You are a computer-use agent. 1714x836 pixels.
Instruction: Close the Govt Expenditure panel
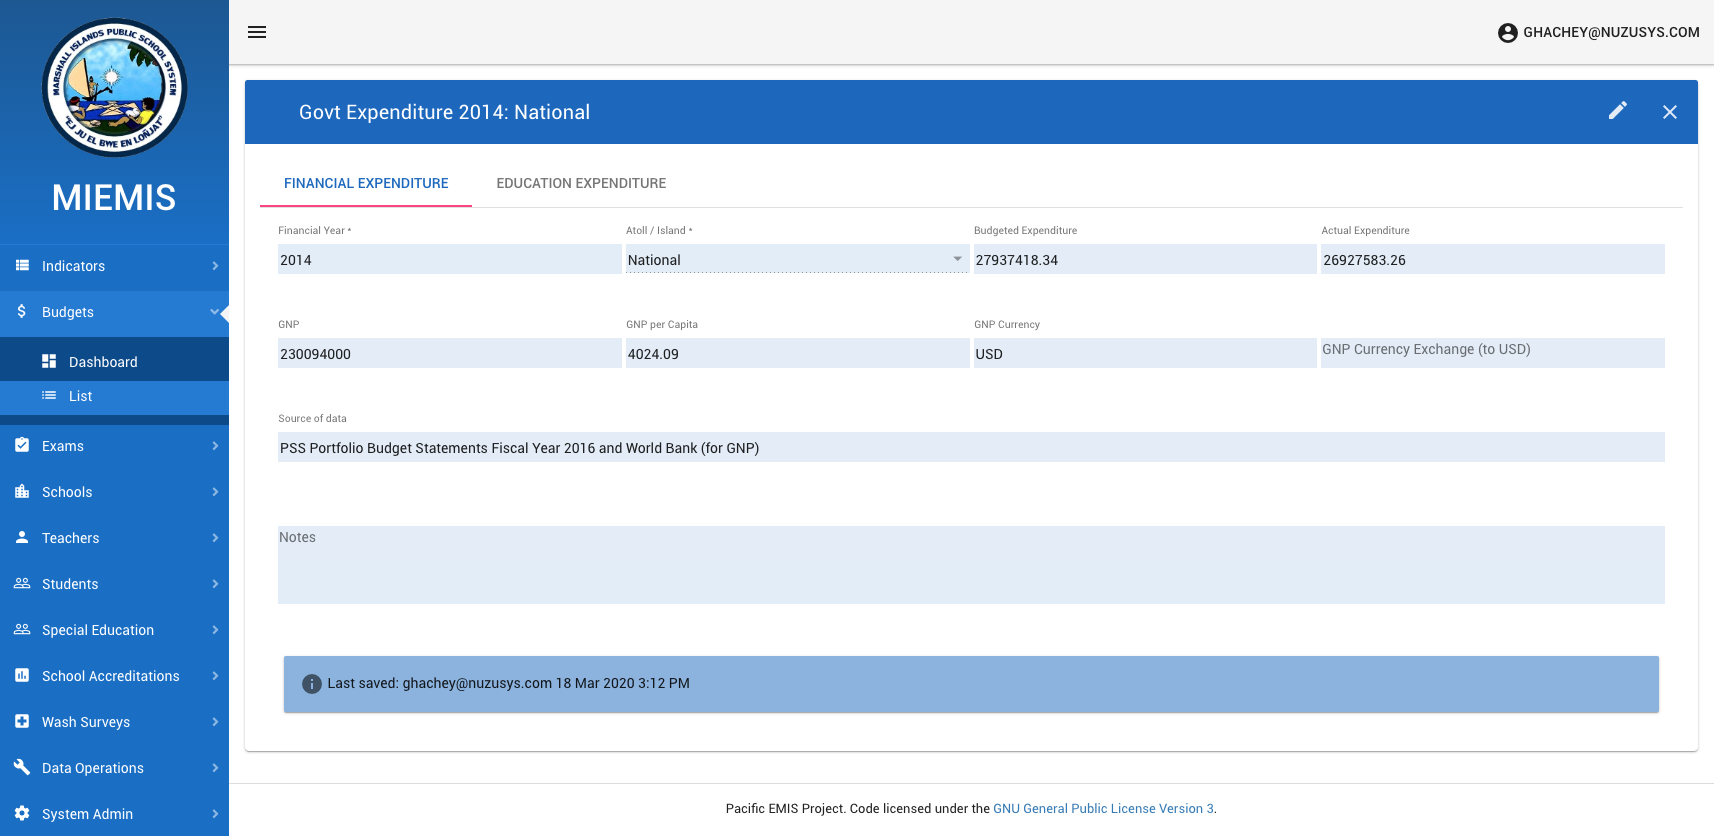click(1669, 112)
